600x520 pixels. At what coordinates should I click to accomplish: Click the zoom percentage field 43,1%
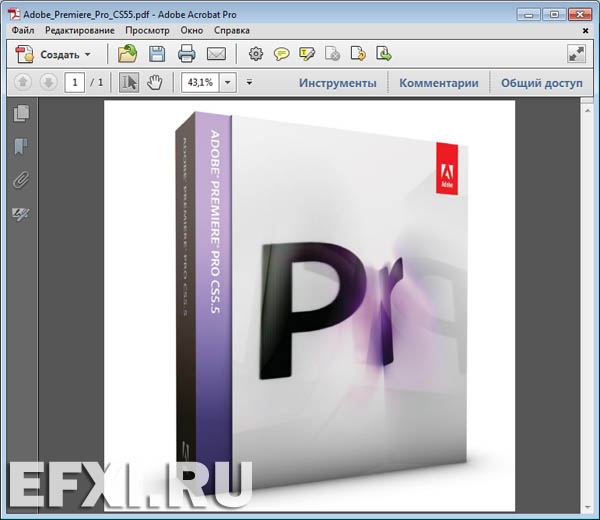(200, 82)
